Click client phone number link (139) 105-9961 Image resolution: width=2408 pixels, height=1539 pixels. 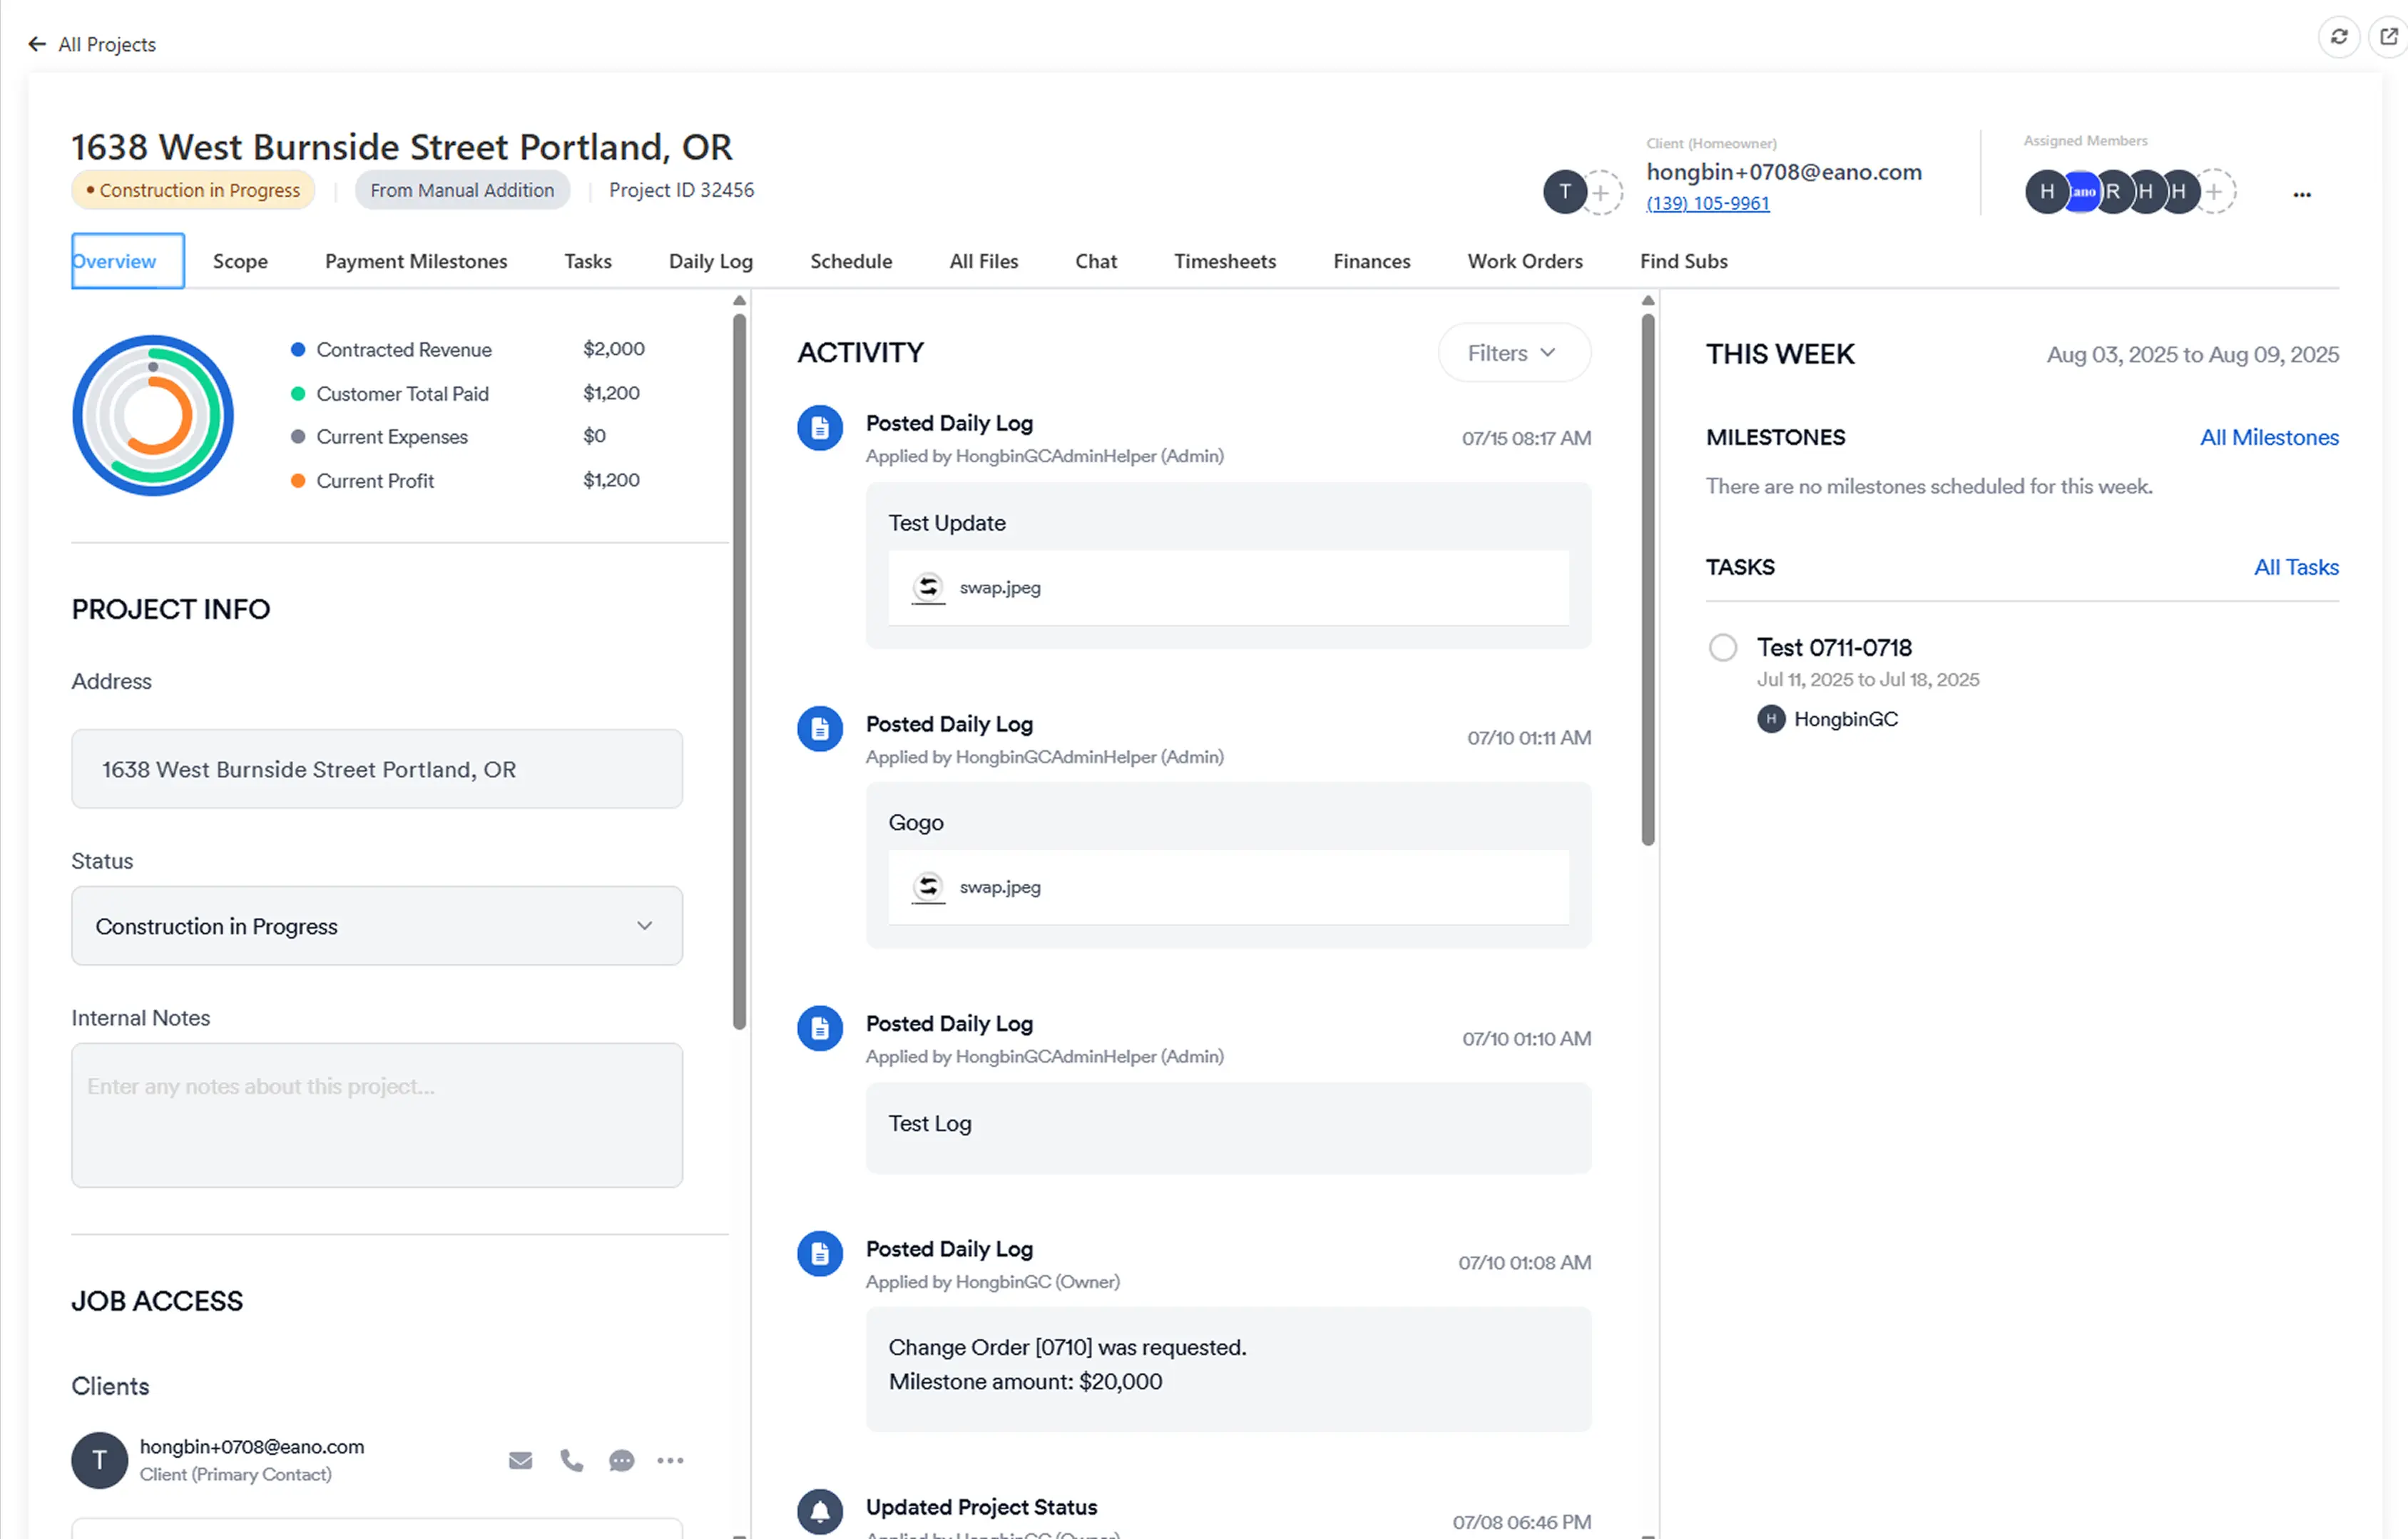tap(1707, 203)
